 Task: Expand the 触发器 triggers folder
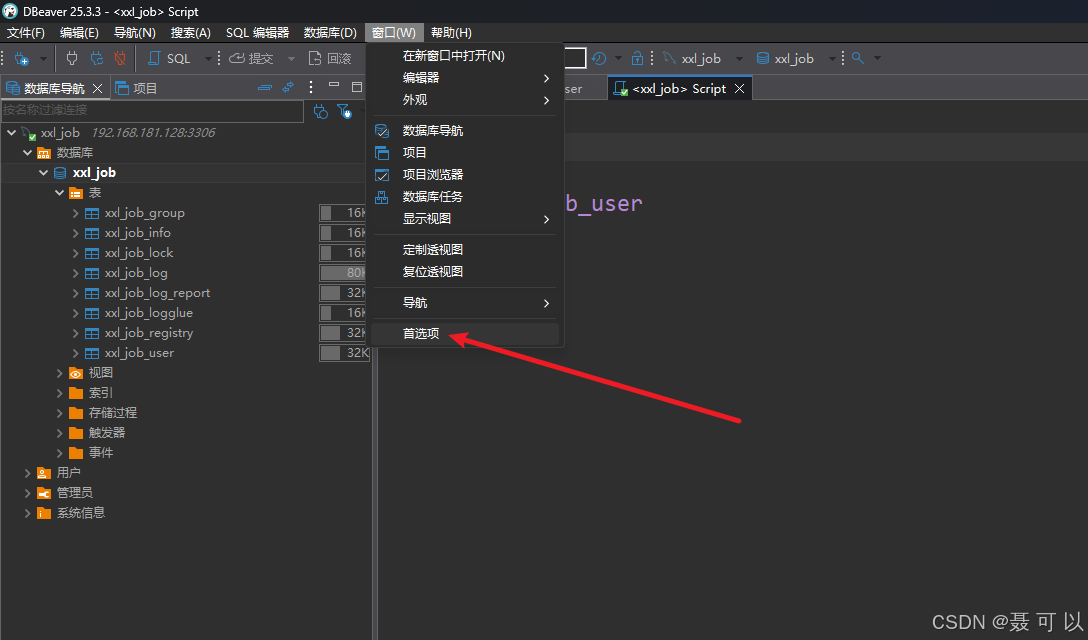[60, 434]
